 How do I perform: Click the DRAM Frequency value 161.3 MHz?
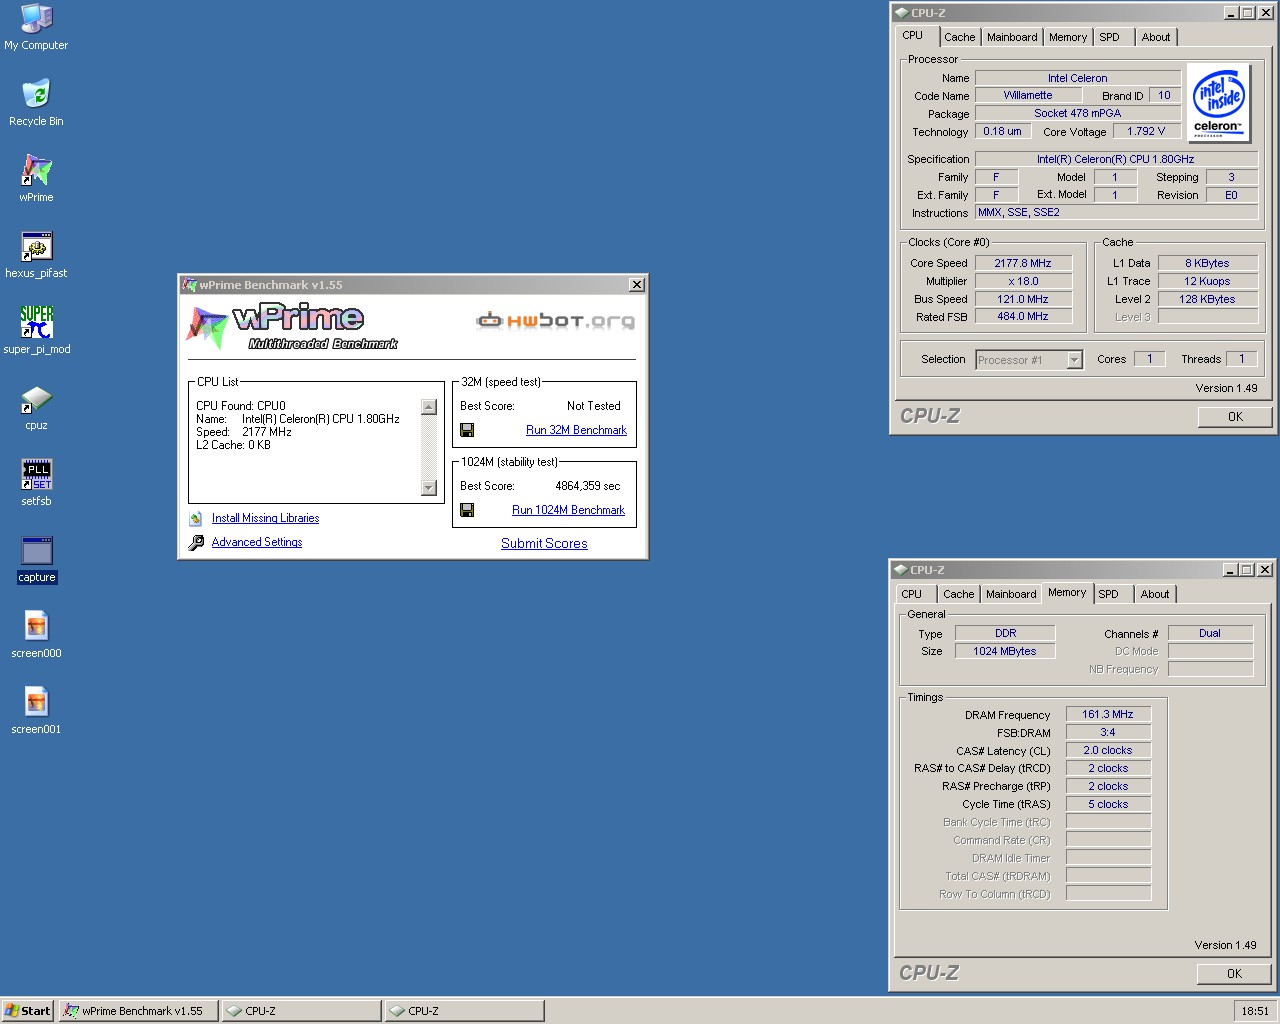(1108, 715)
